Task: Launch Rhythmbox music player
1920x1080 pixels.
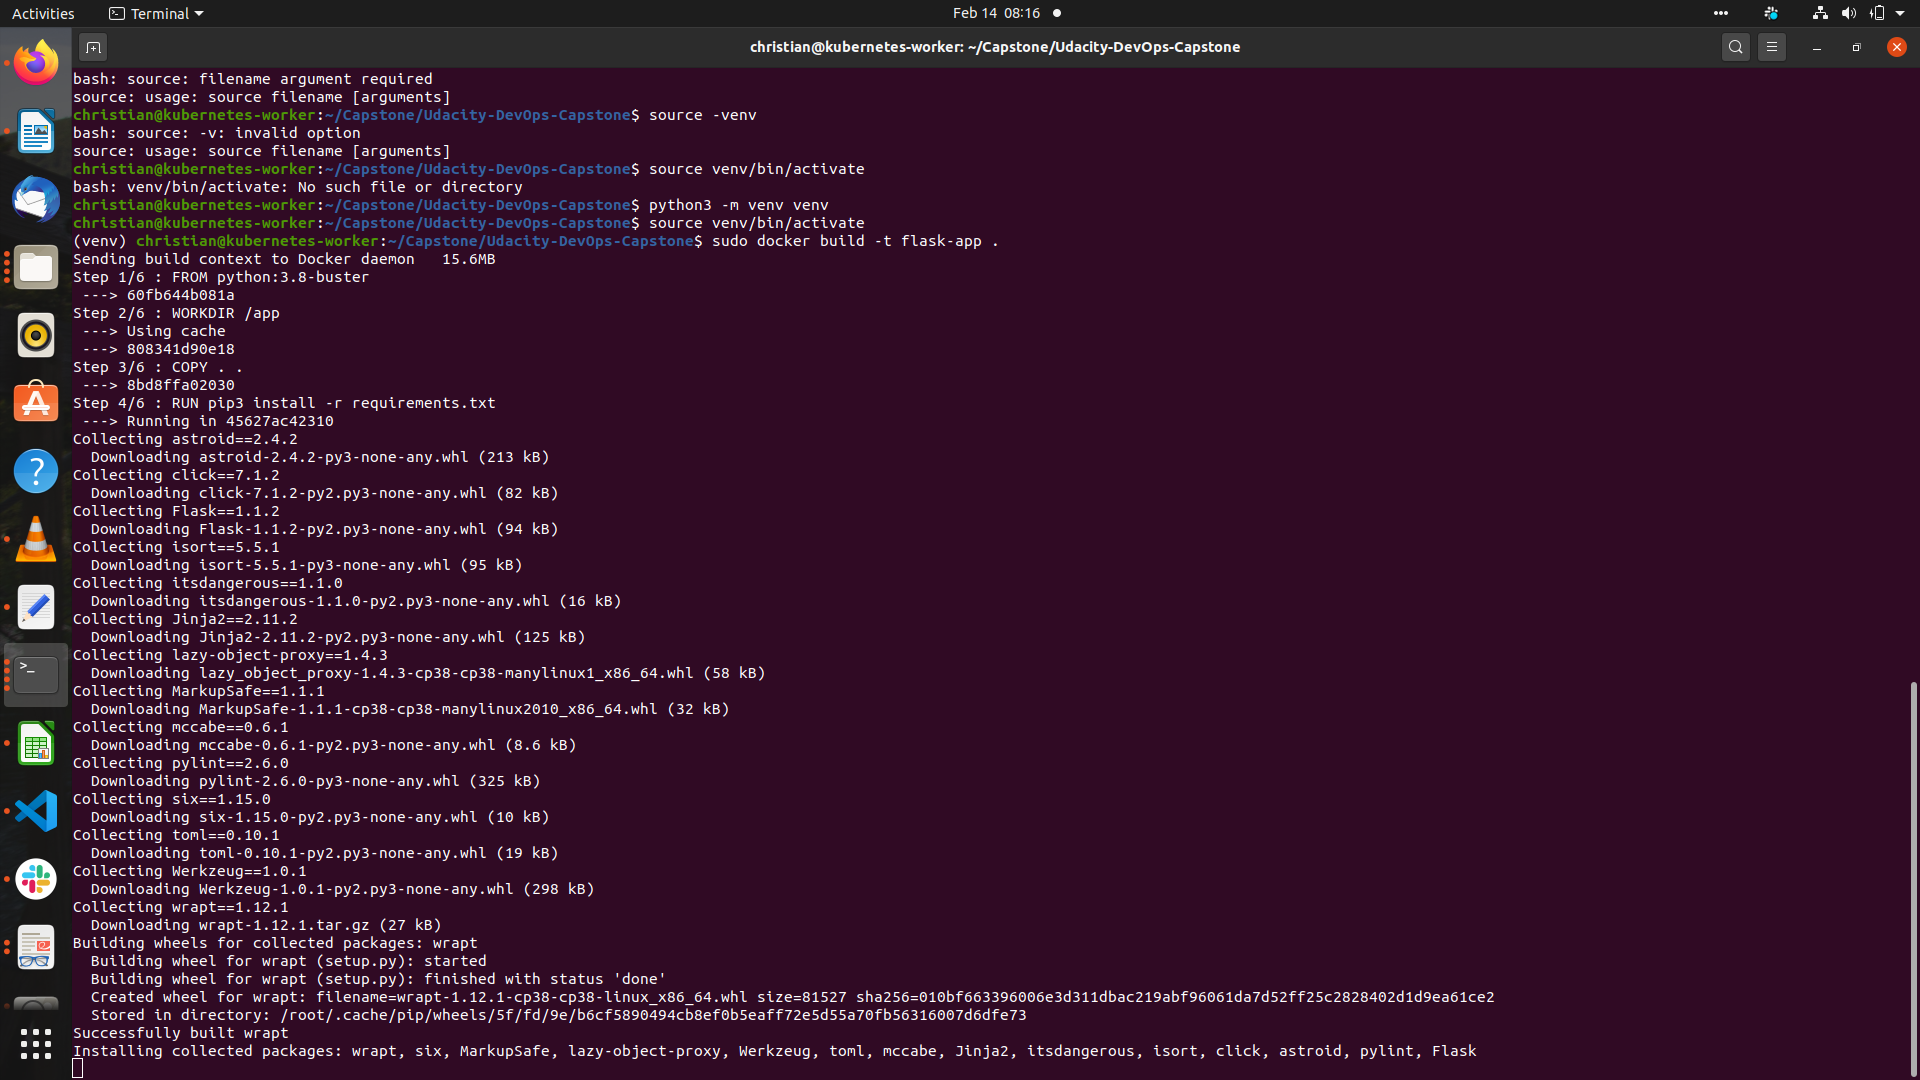Action: click(x=36, y=336)
